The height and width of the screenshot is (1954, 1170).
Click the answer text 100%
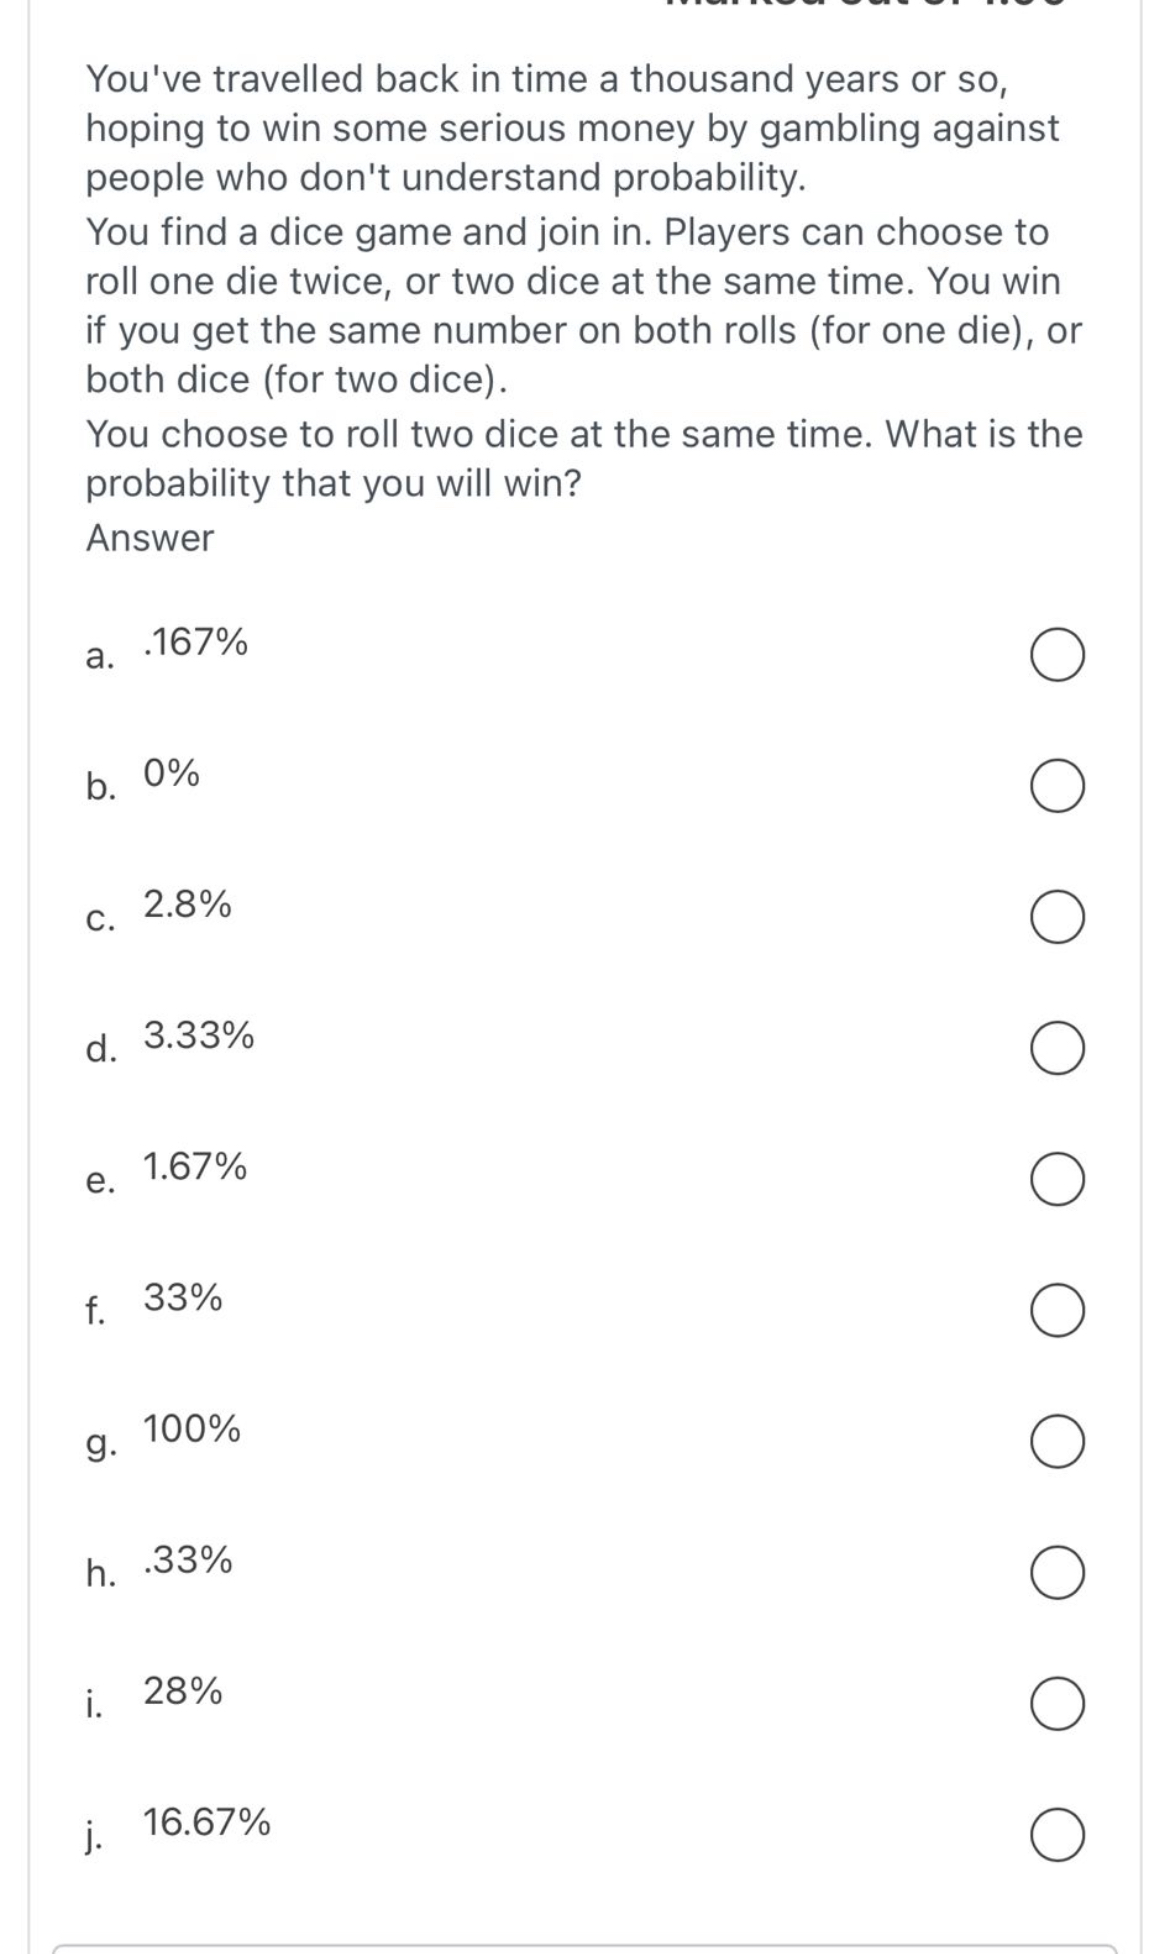[x=192, y=1429]
